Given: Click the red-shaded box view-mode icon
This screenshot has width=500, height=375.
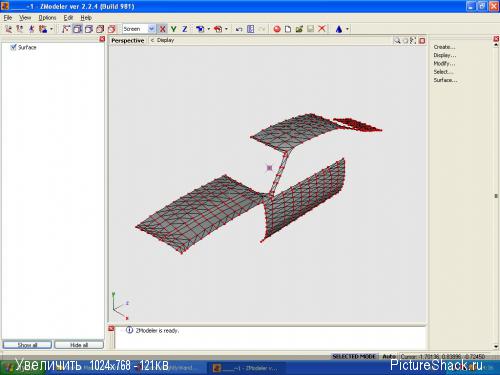Looking at the screenshot, I should coord(100,29).
